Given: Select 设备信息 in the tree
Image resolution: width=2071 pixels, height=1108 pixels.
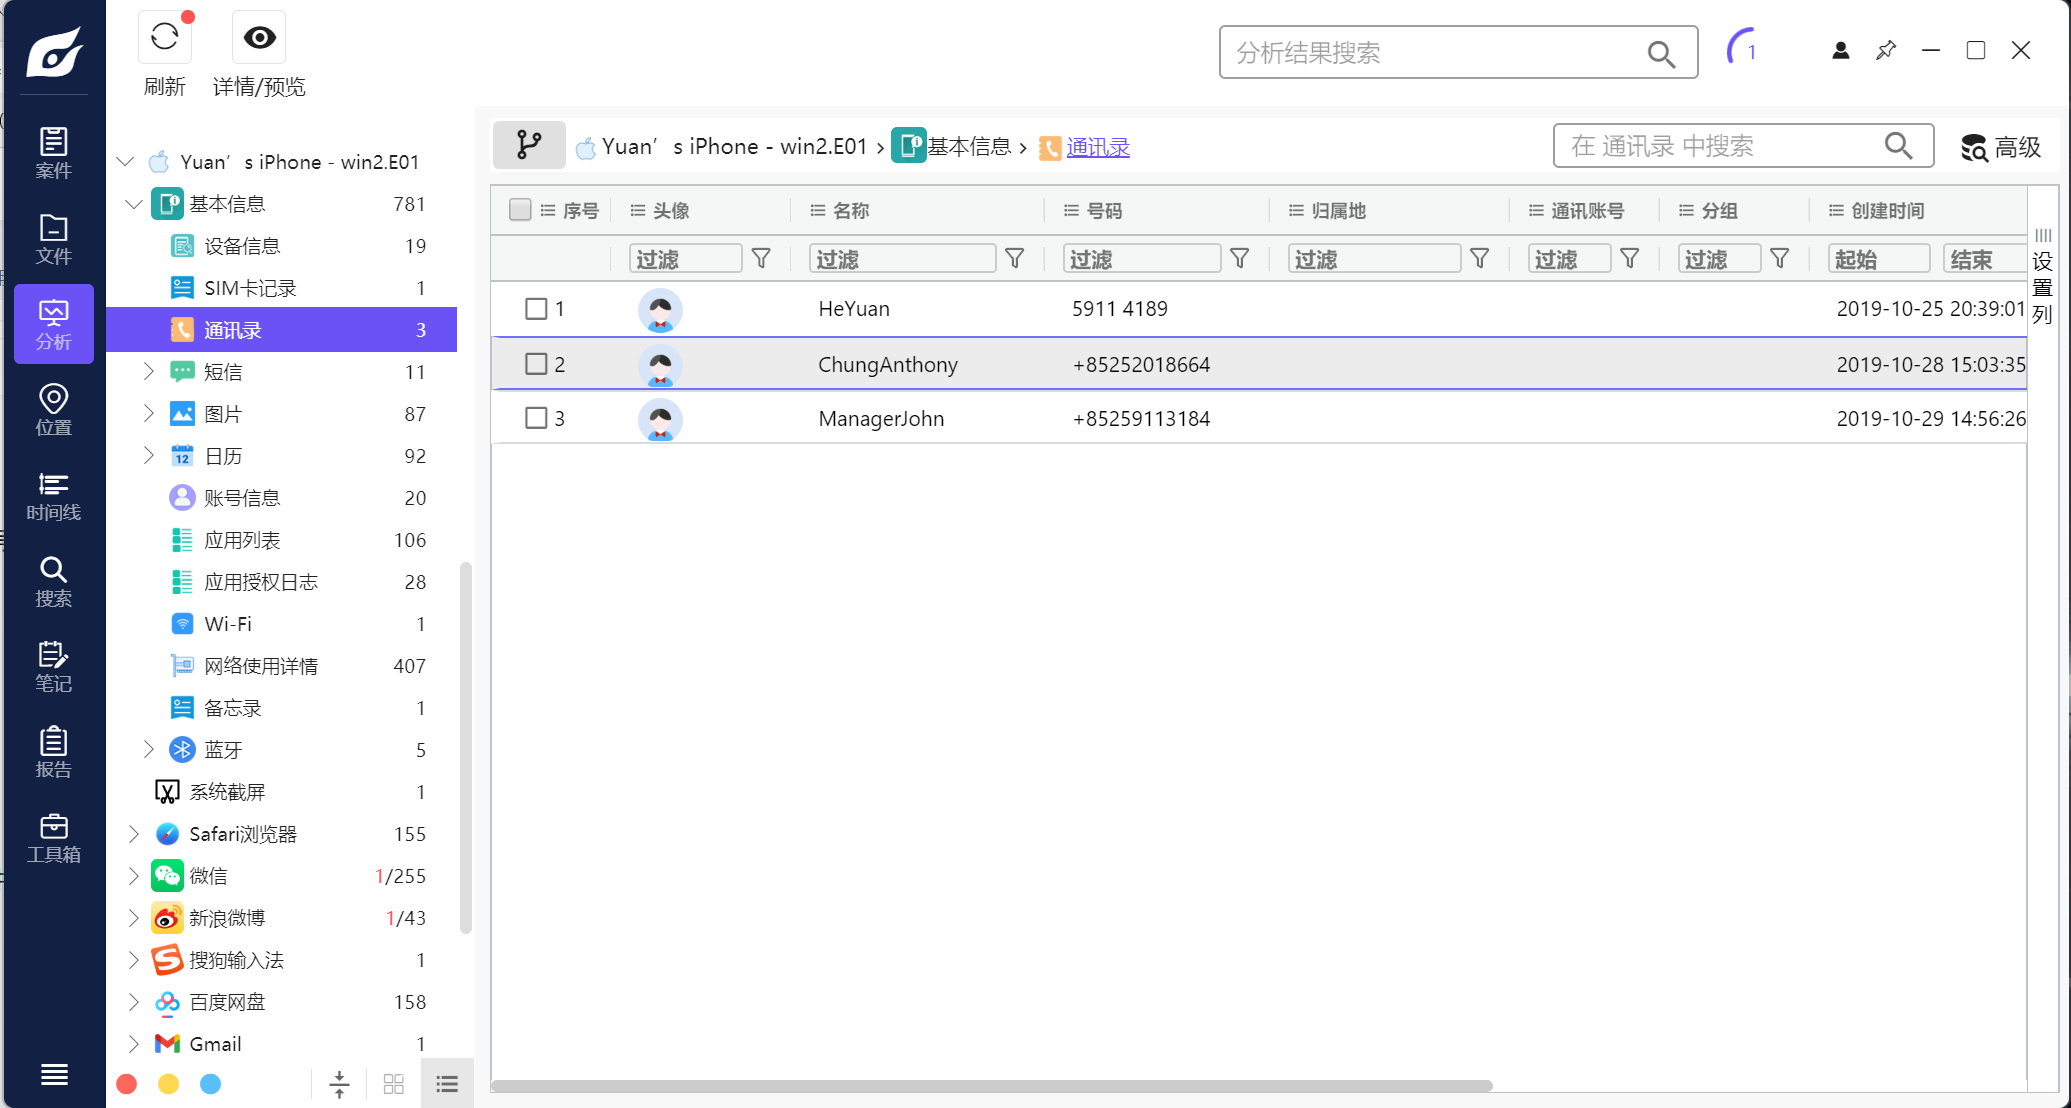Looking at the screenshot, I should 242,246.
